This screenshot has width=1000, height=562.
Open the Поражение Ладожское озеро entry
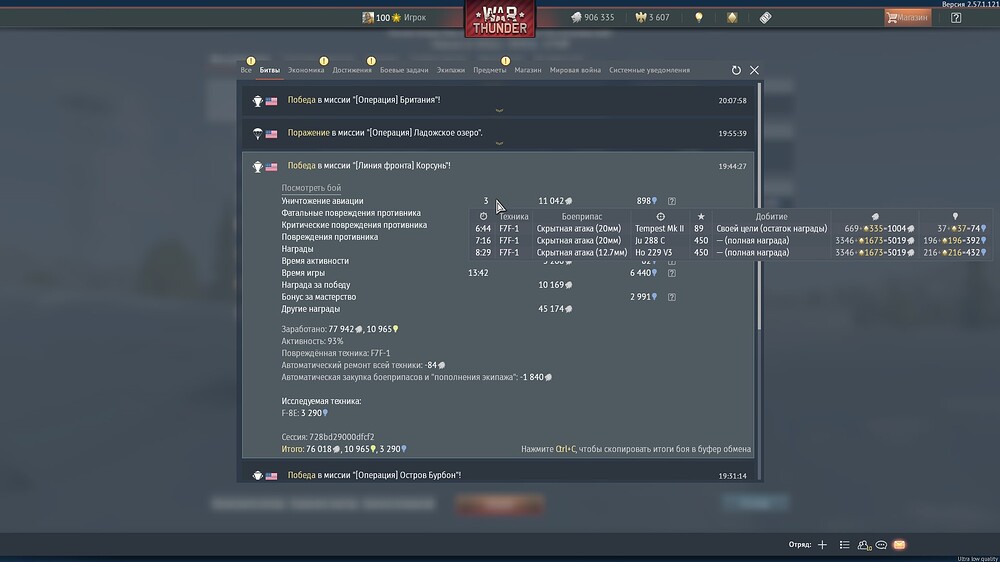click(497, 133)
